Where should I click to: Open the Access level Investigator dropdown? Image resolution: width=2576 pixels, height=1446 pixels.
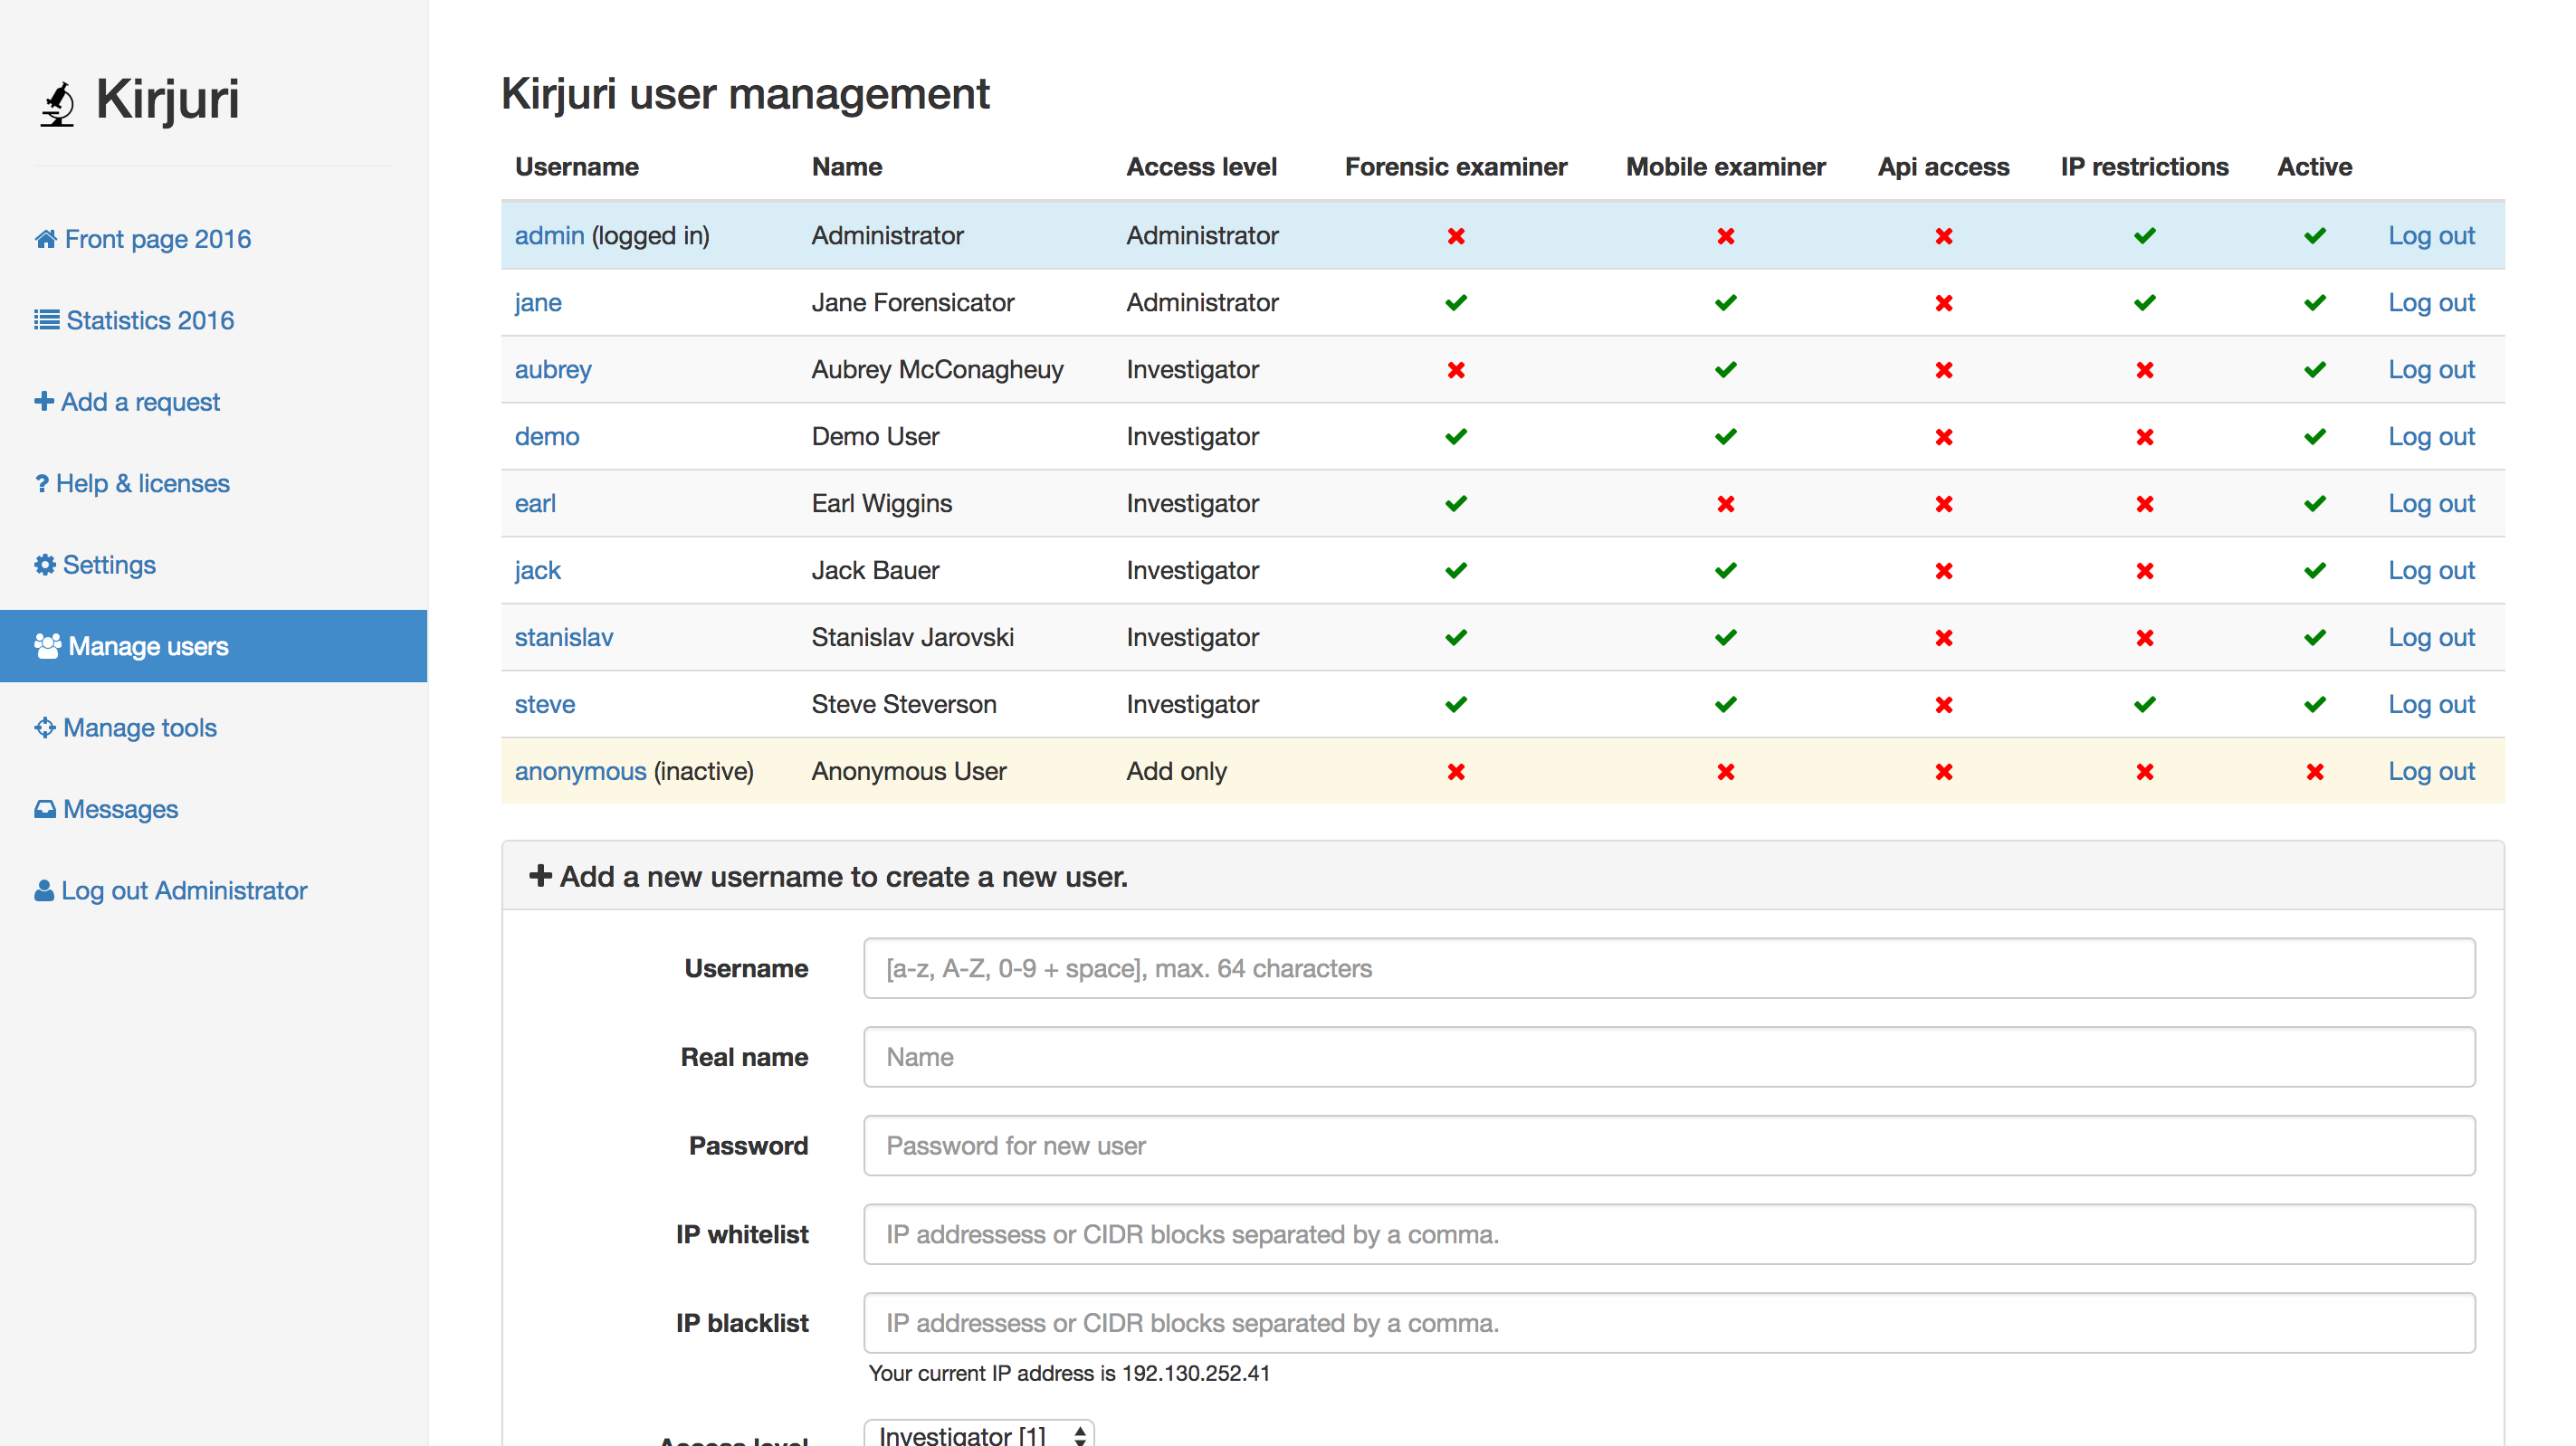[x=979, y=1434]
